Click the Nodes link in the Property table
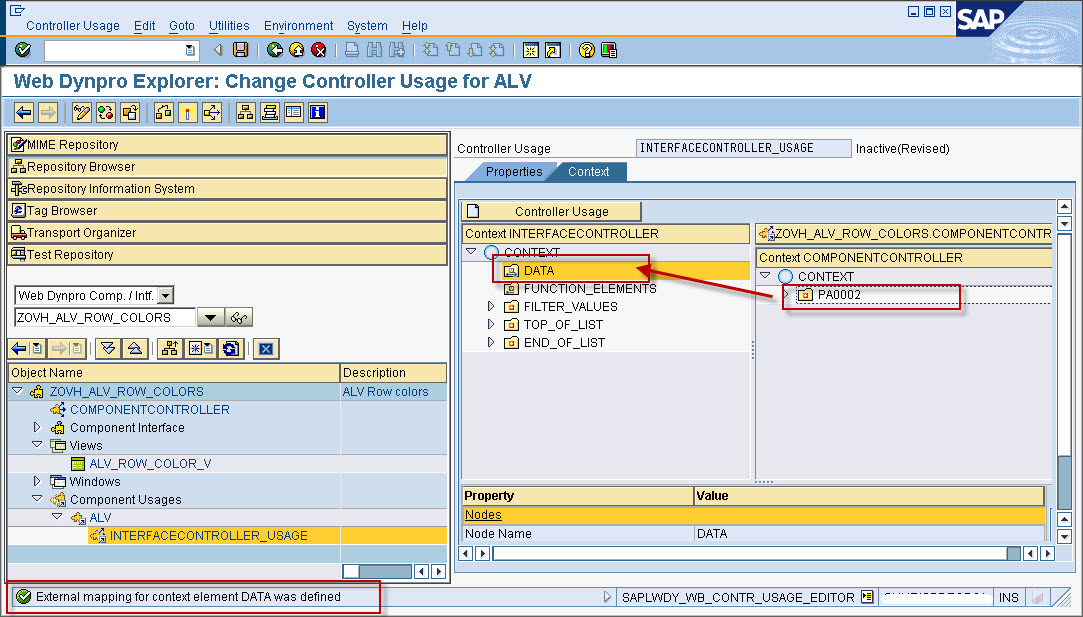Viewport: 1083px width, 617px height. (x=483, y=514)
